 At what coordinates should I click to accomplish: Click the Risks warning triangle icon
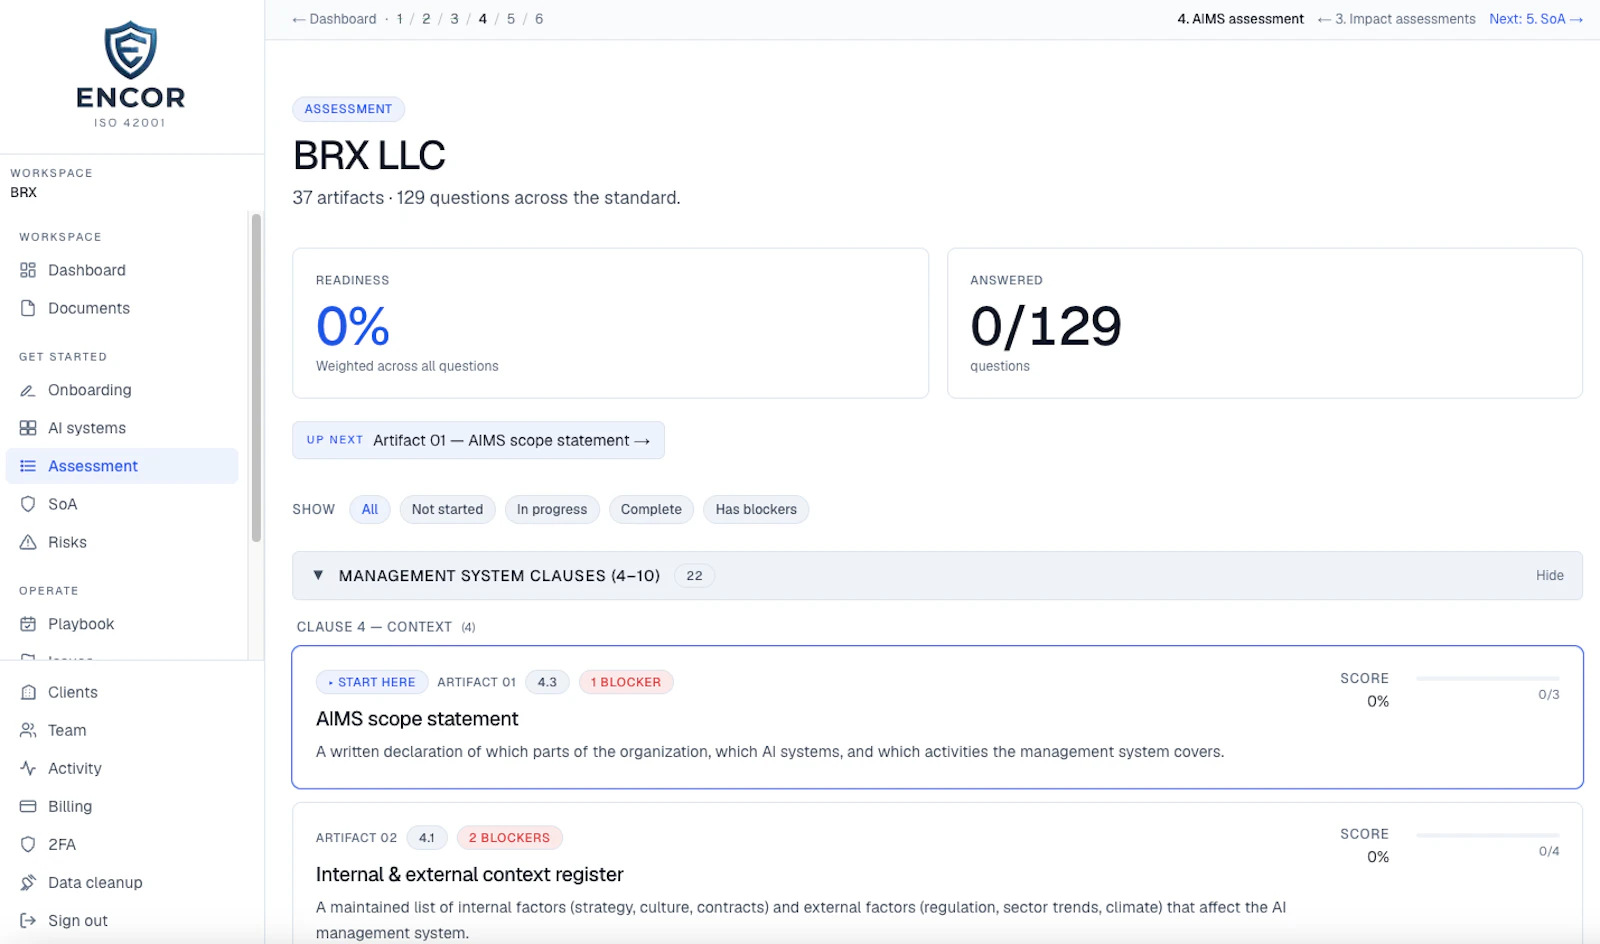28,542
